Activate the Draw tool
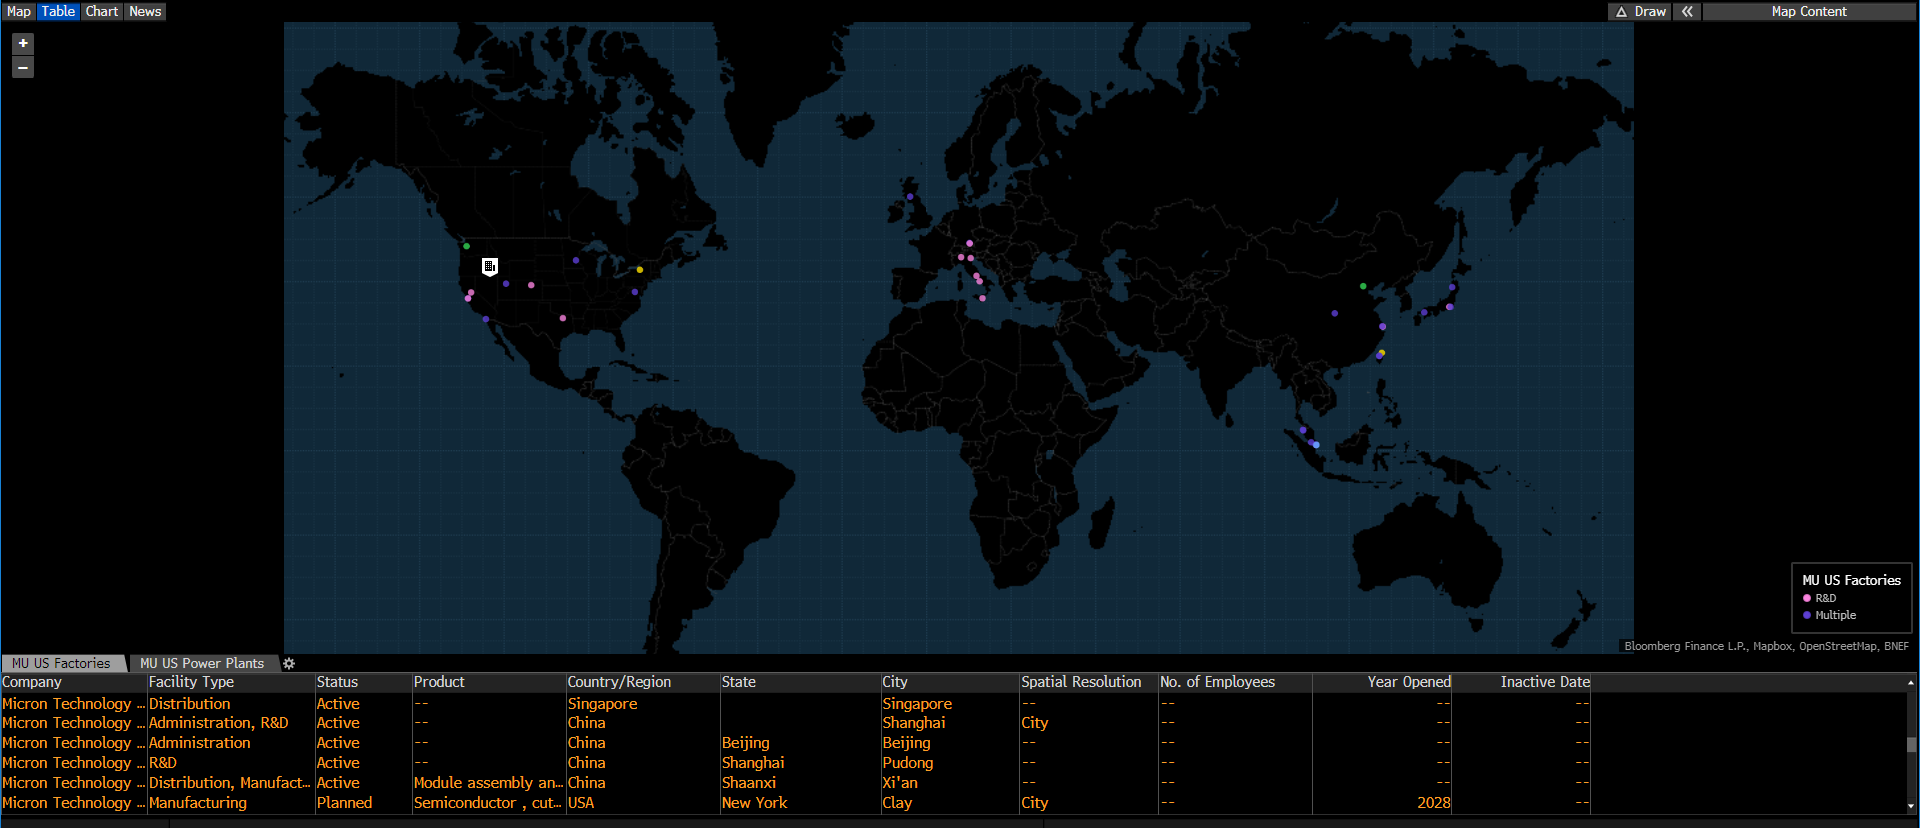 click(x=1640, y=11)
